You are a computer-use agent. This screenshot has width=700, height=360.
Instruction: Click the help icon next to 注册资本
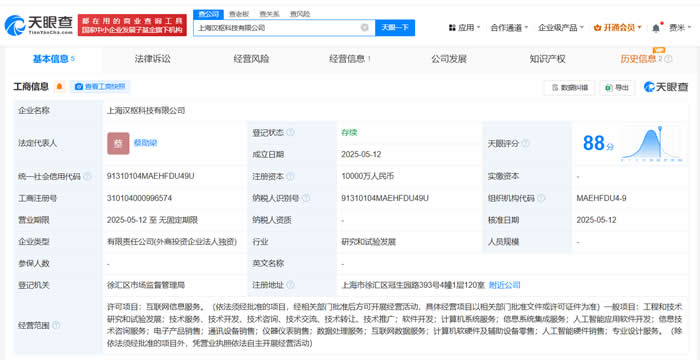pyautogui.click(x=290, y=176)
